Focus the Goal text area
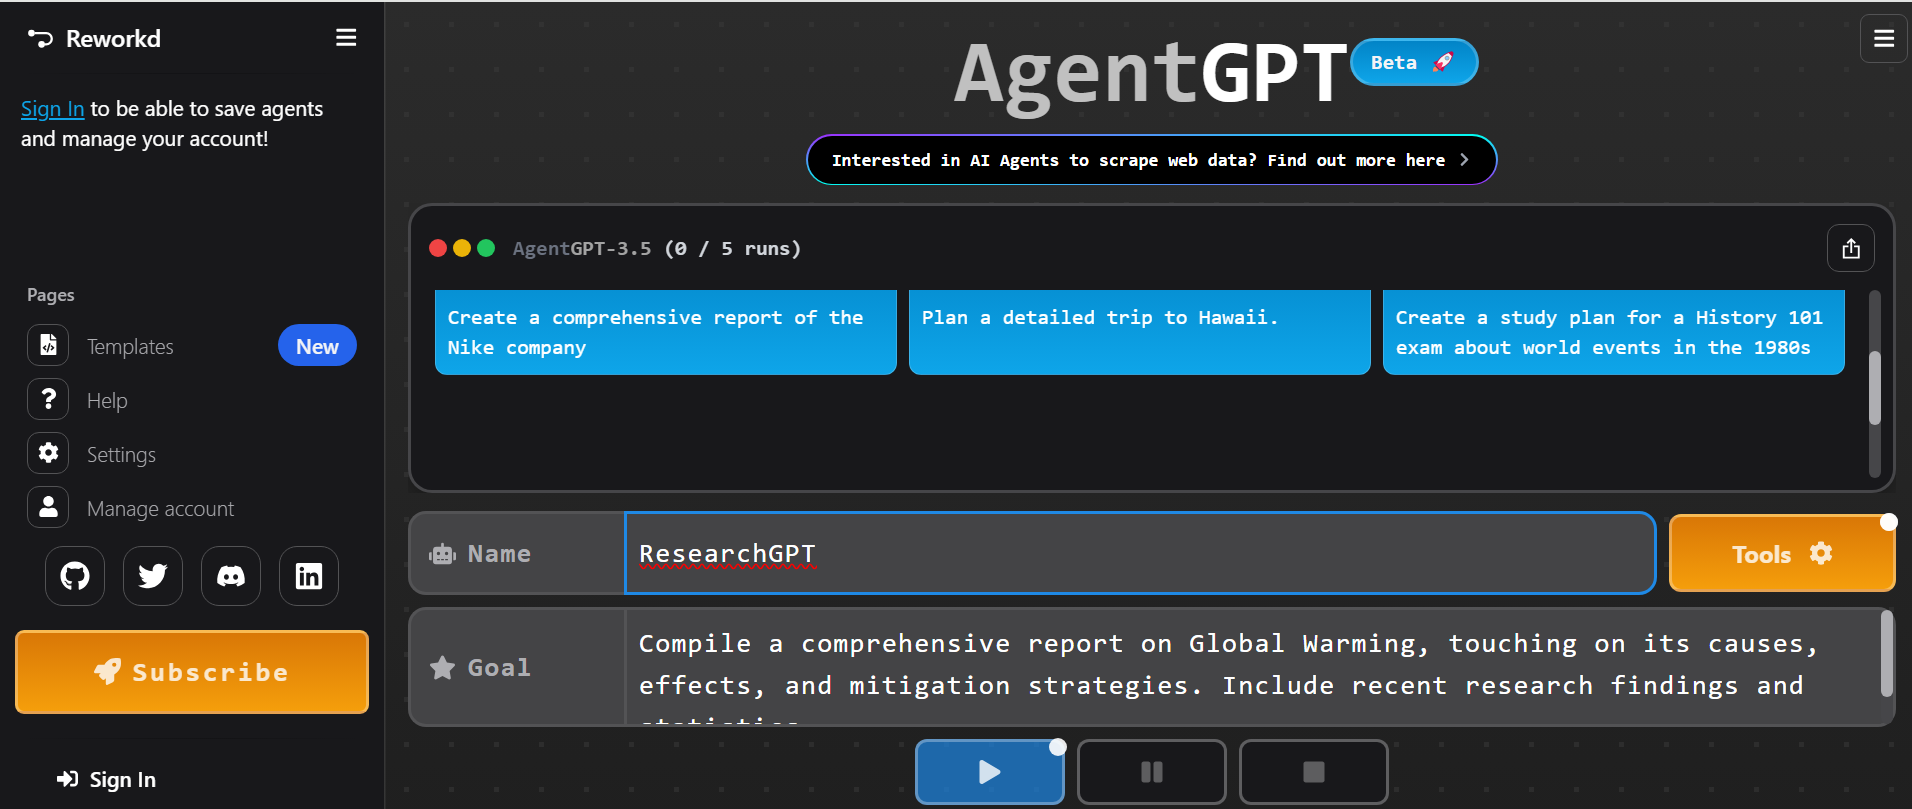 click(x=1252, y=667)
